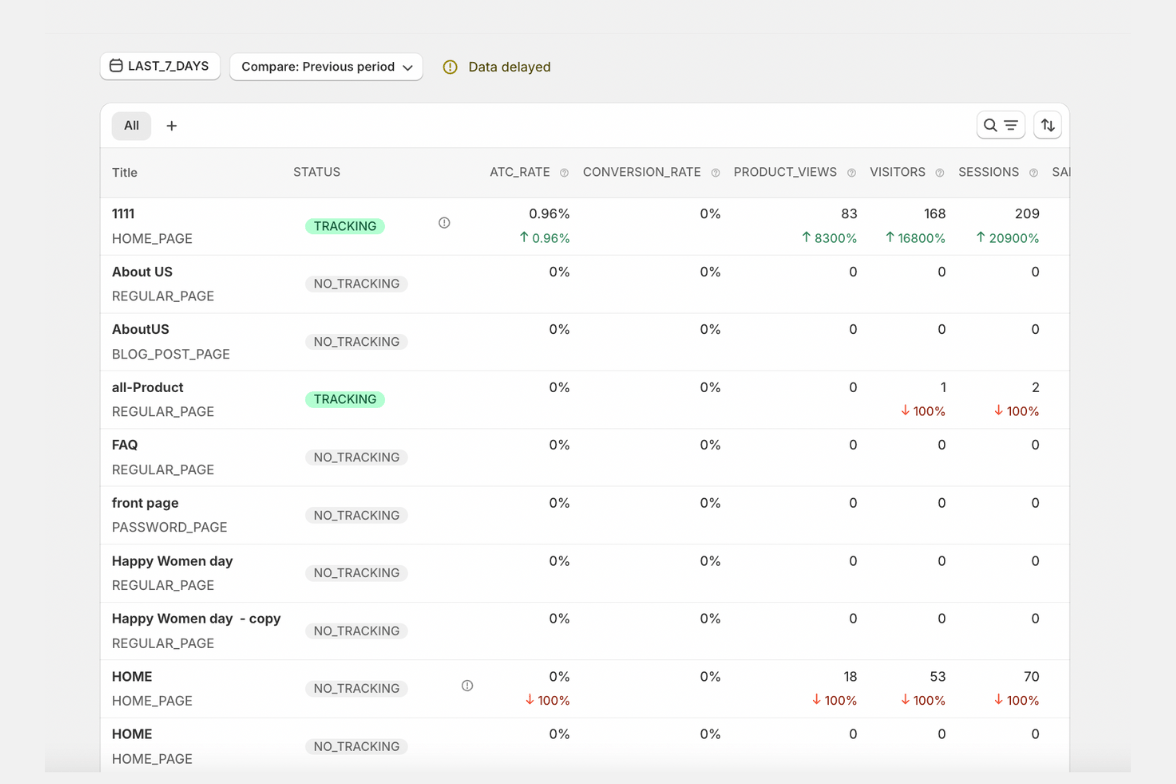1176x784 pixels.
Task: Click the 53 visitors value in HOME row
Action: (x=938, y=677)
